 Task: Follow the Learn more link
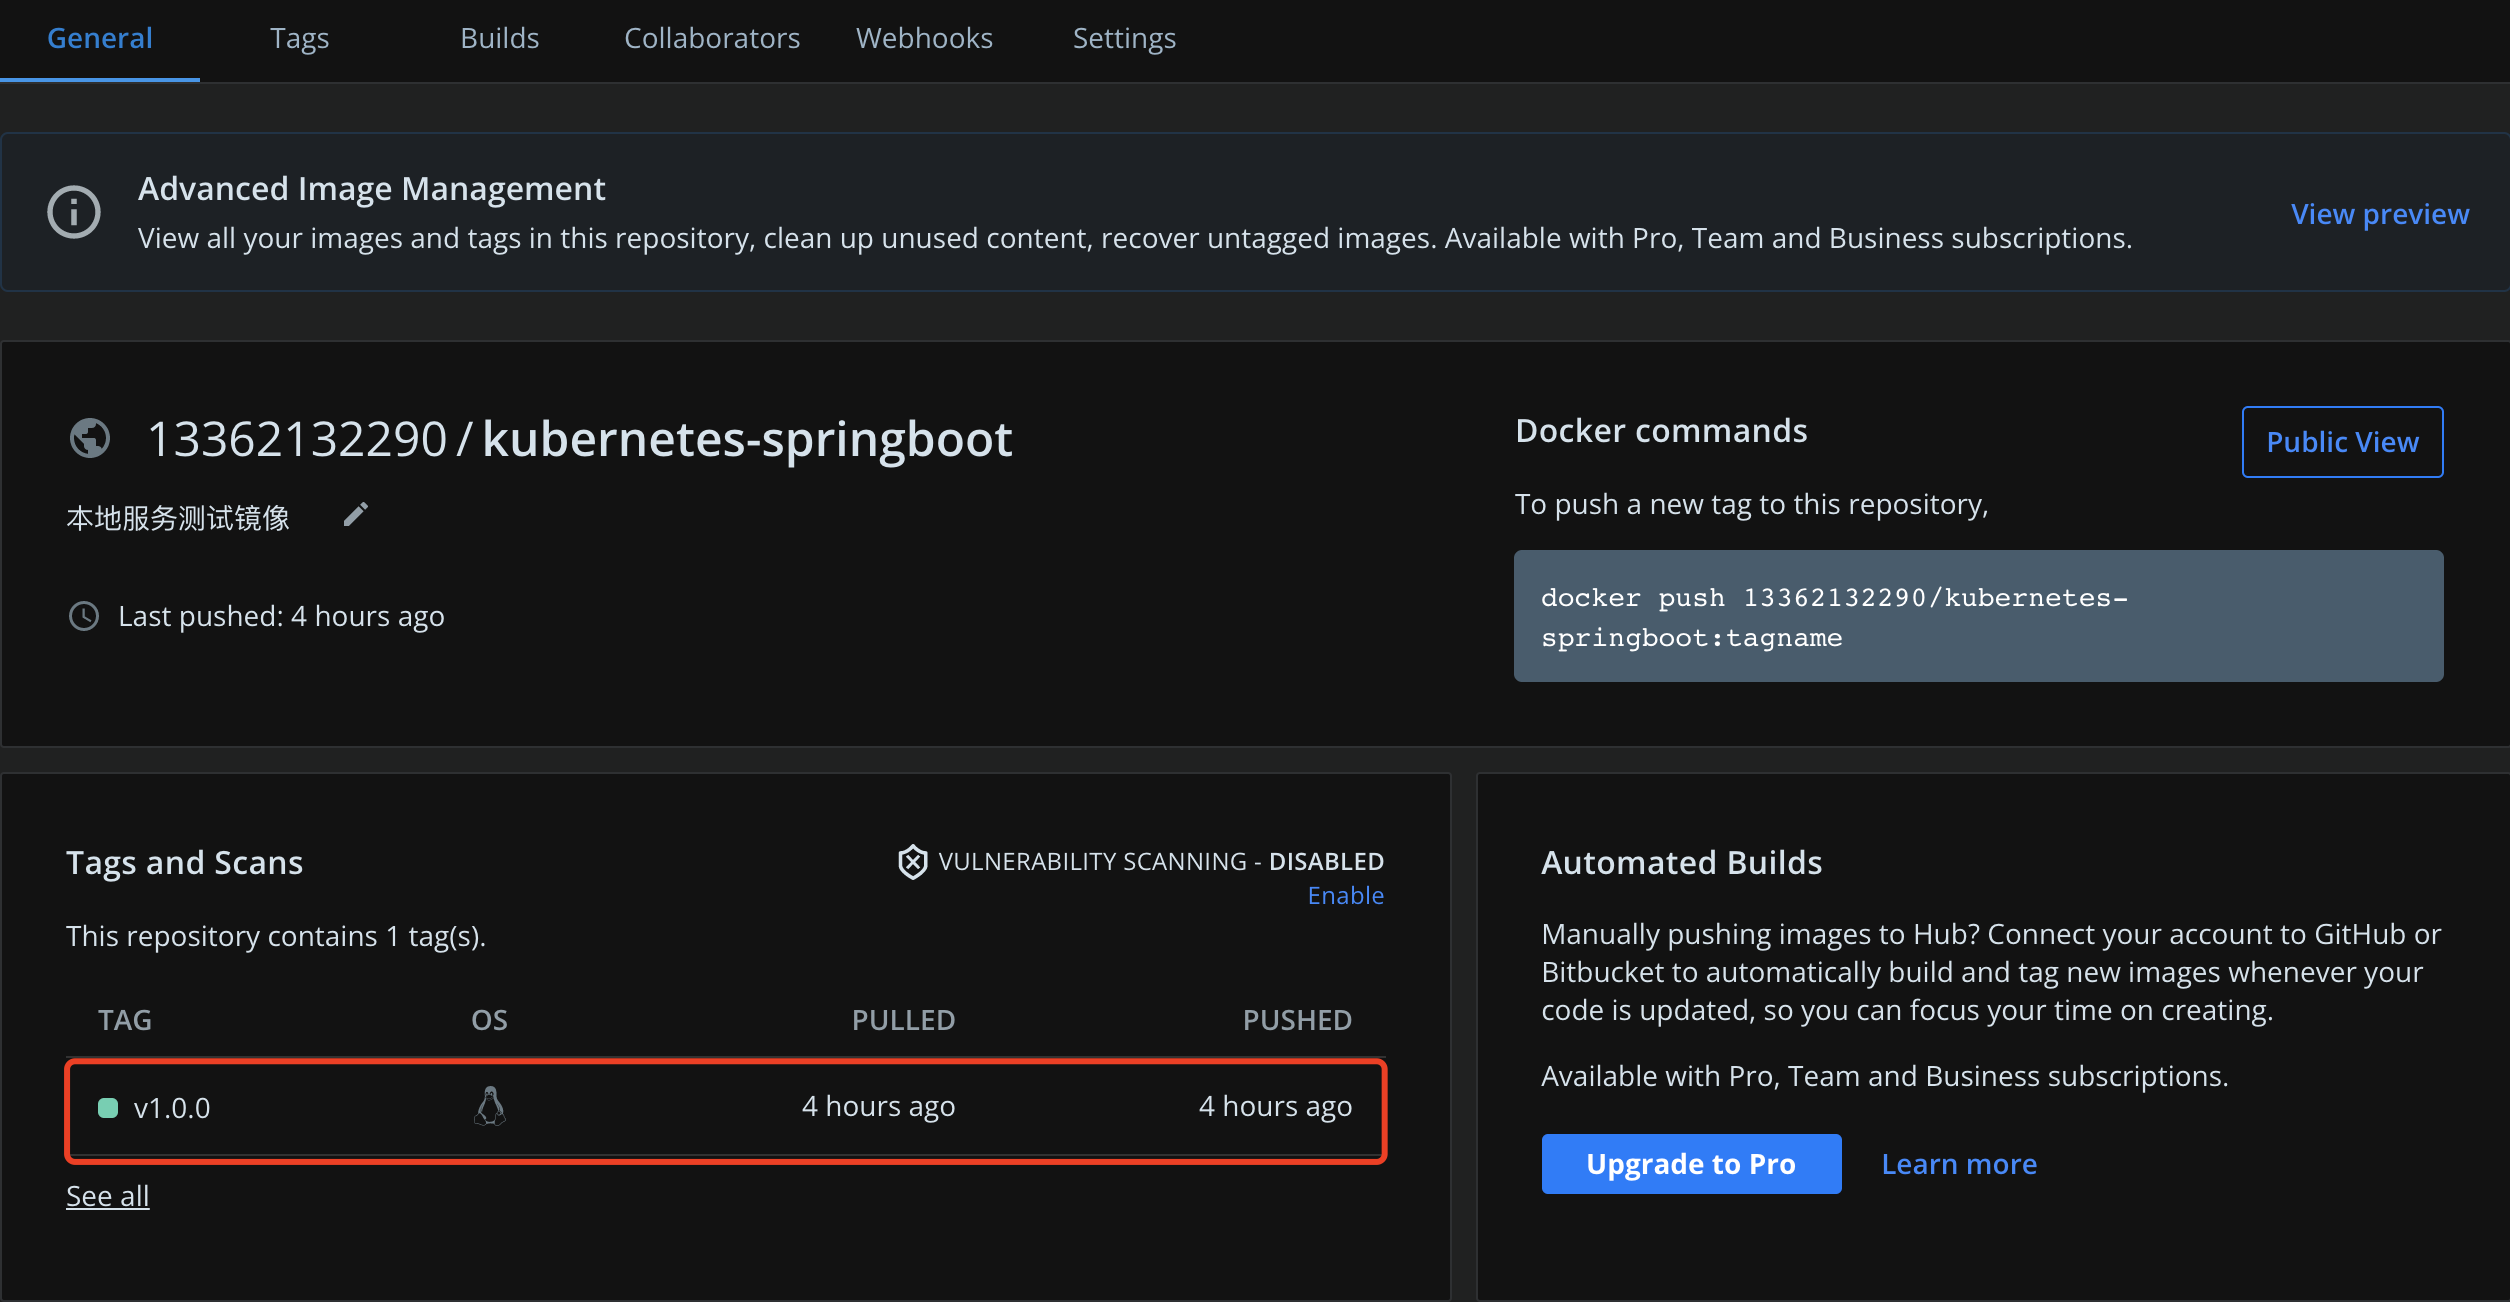(1959, 1164)
